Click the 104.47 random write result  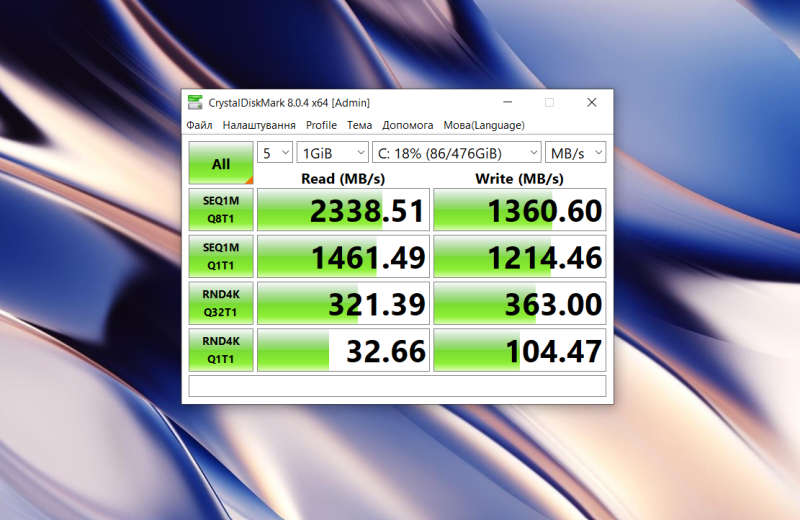point(519,350)
